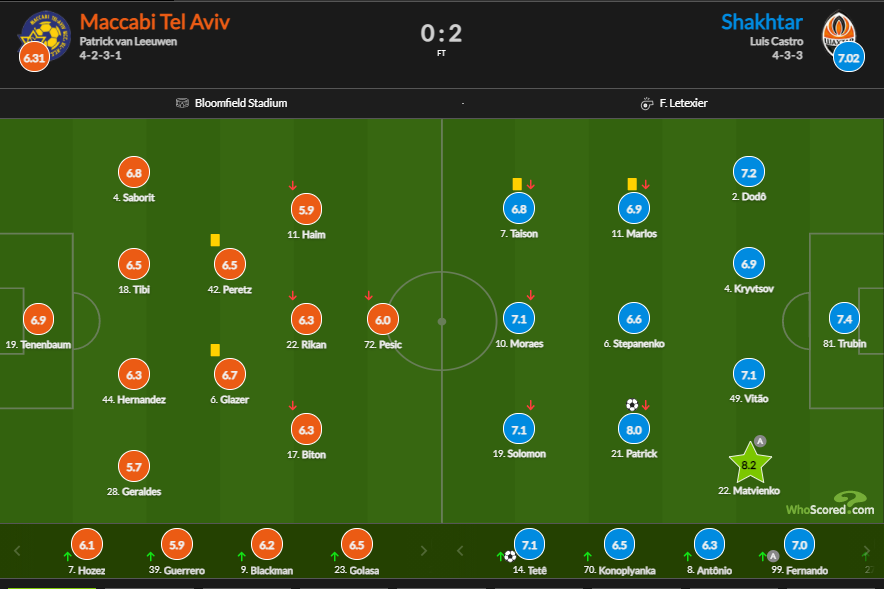Click substitute Tetê's 7.1 rating circle
Viewport: 885px width, 589px height.
(530, 545)
